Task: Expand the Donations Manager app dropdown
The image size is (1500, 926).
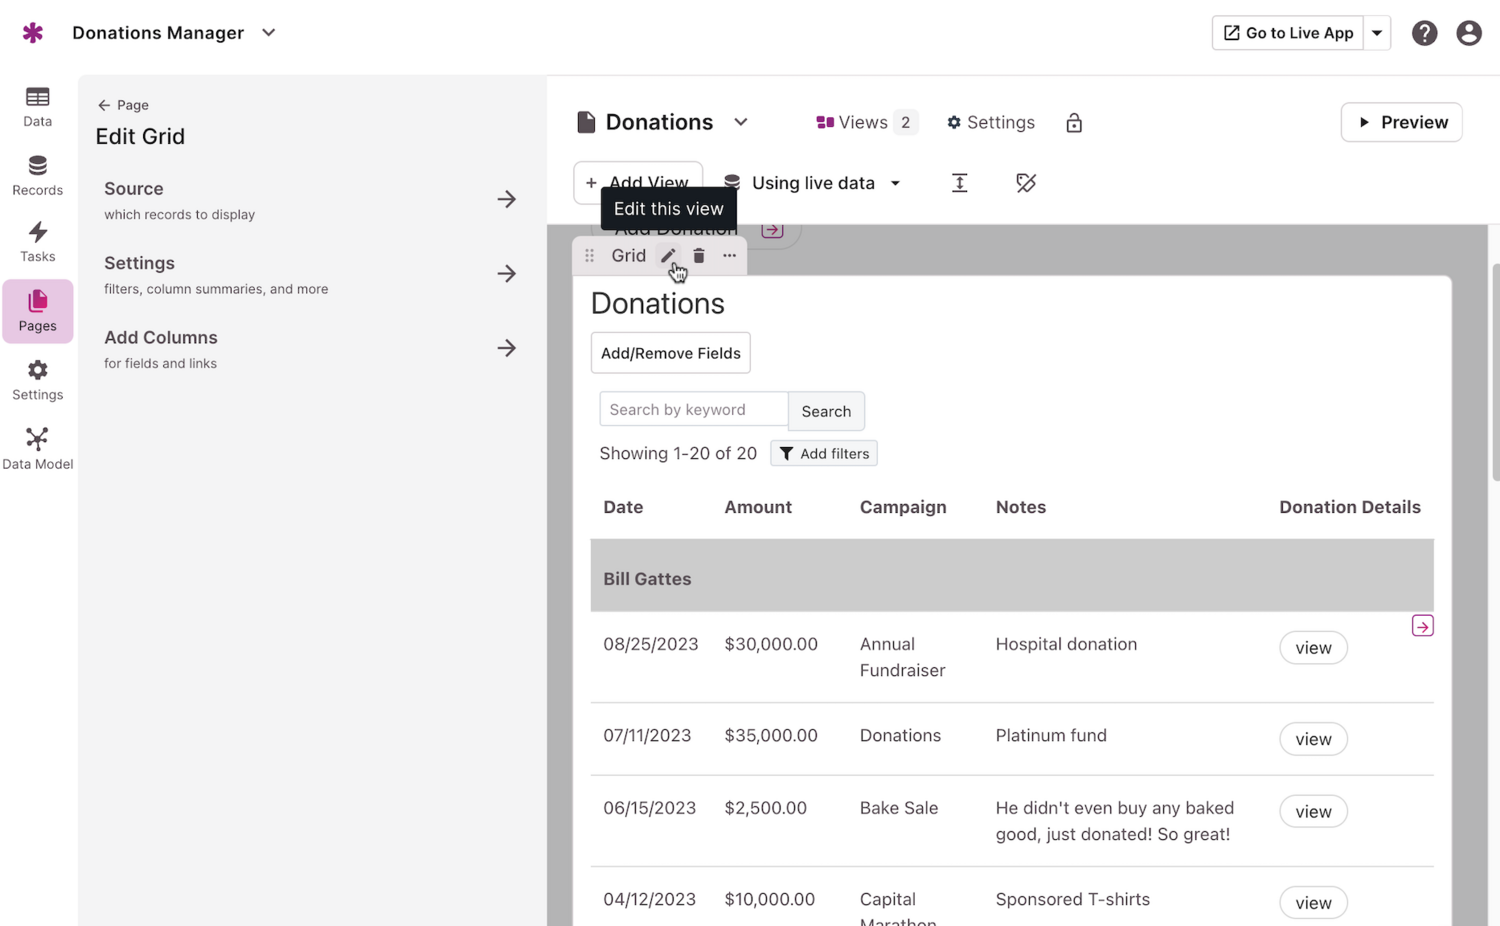Action: [x=269, y=33]
